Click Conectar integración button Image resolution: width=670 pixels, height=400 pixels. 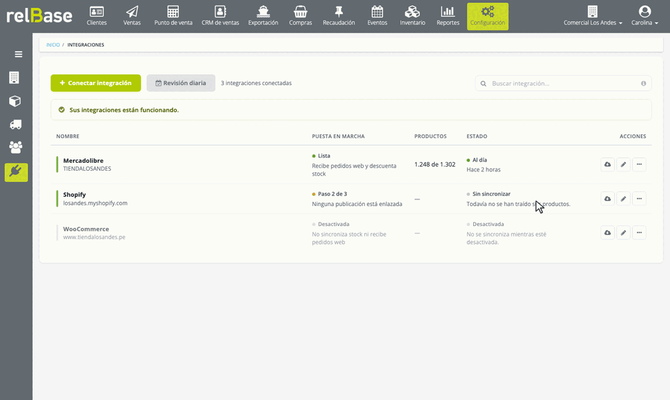(96, 83)
